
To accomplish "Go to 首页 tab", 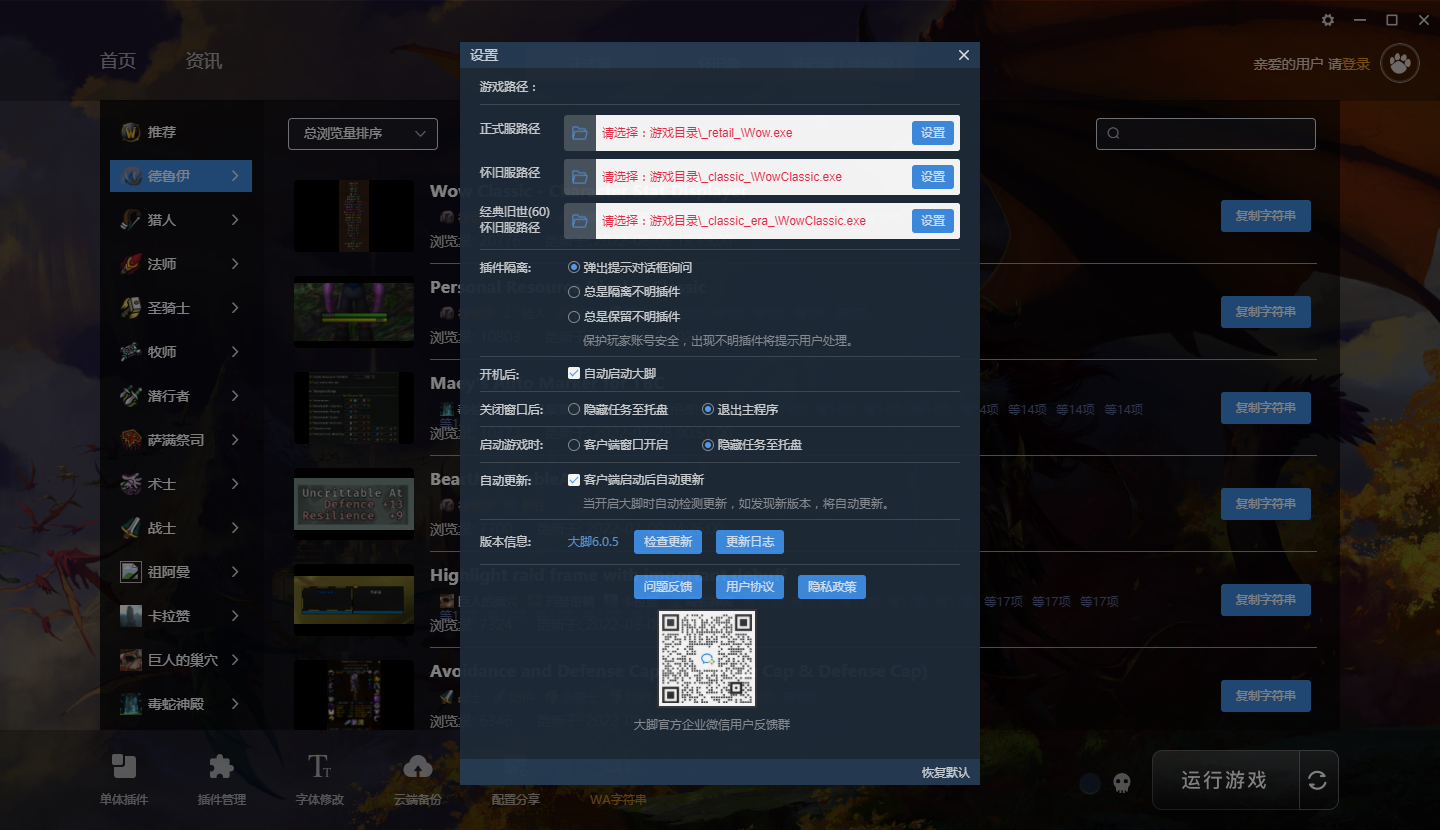I will (118, 61).
